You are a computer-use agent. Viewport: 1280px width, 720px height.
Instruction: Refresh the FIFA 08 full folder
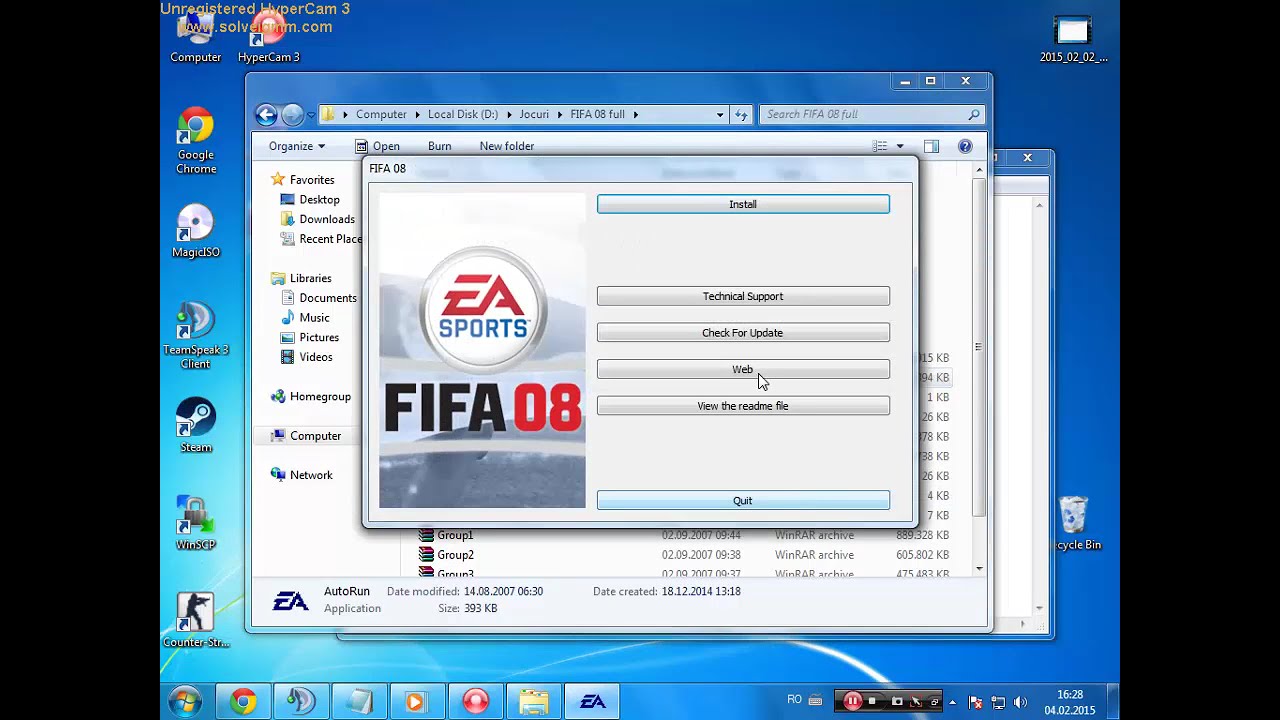click(x=741, y=115)
